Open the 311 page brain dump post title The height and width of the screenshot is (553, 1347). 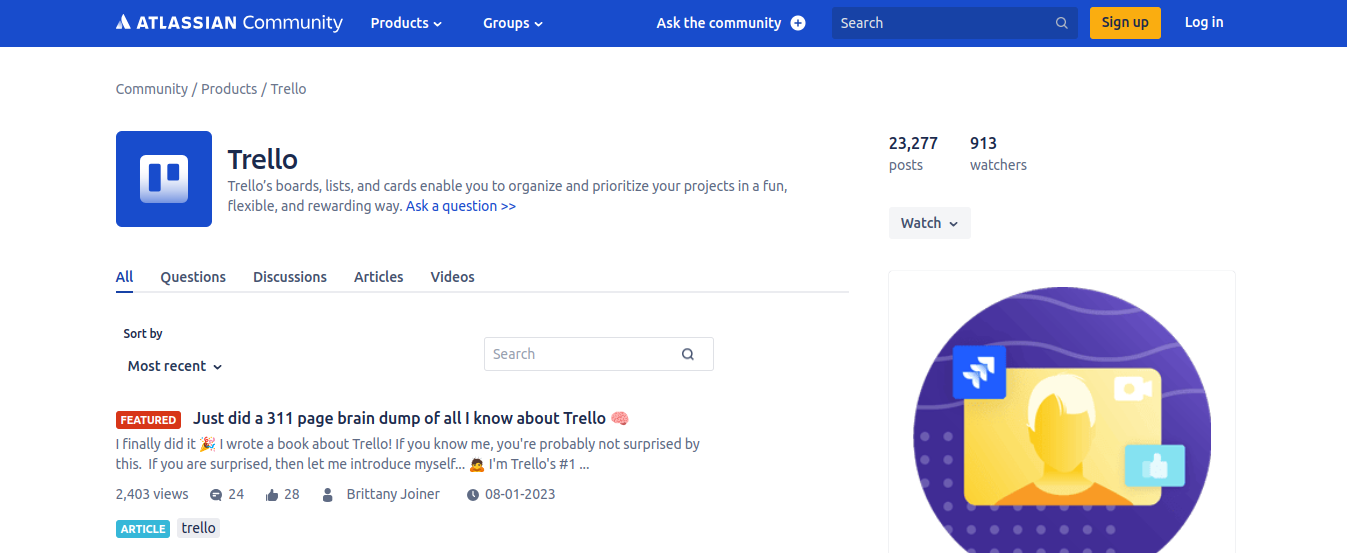click(411, 418)
